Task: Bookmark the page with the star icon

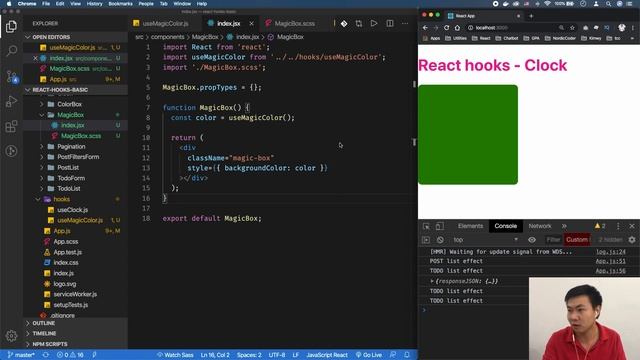Action: point(572,28)
